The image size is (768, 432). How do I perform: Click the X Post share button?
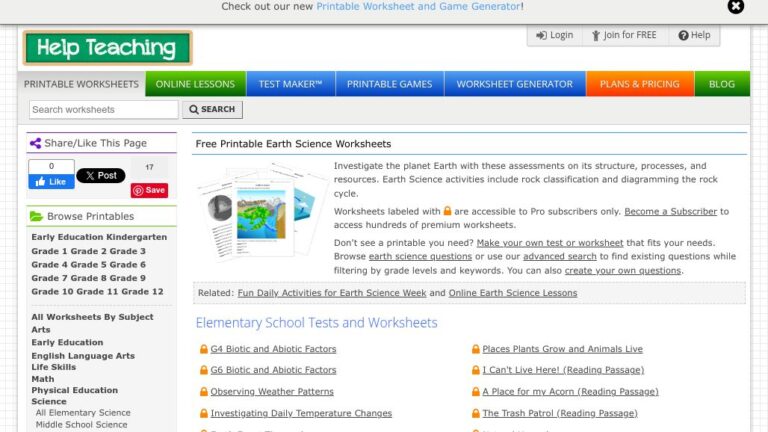pos(100,175)
